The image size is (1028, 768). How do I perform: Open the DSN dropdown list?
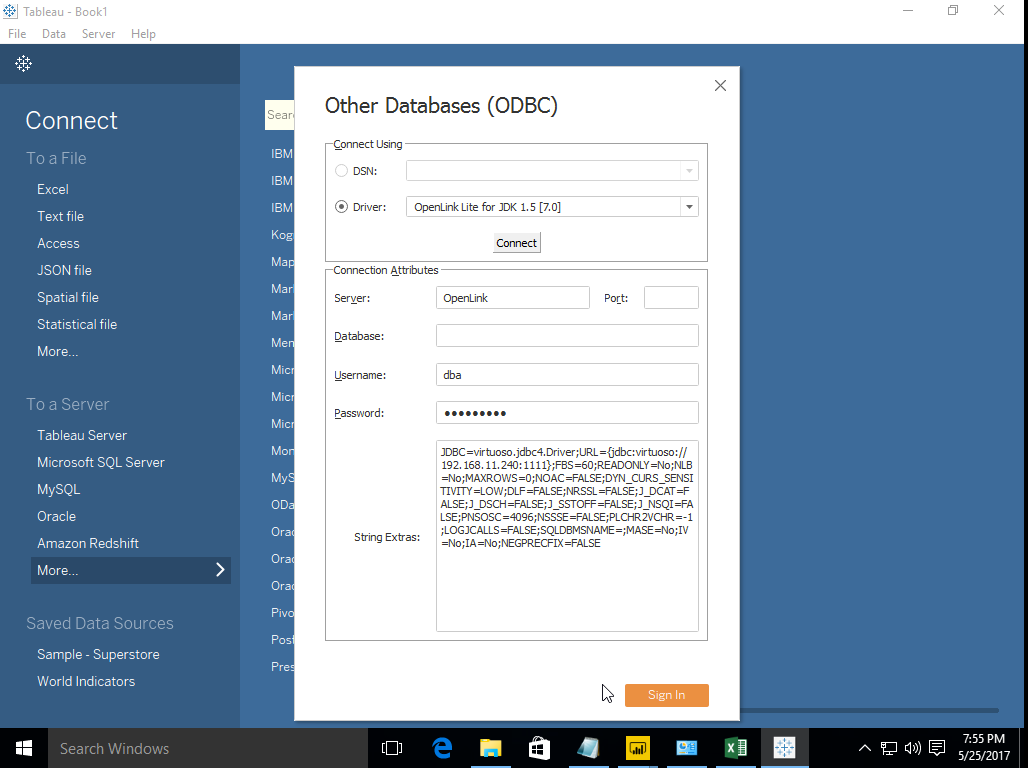pyautogui.click(x=689, y=171)
